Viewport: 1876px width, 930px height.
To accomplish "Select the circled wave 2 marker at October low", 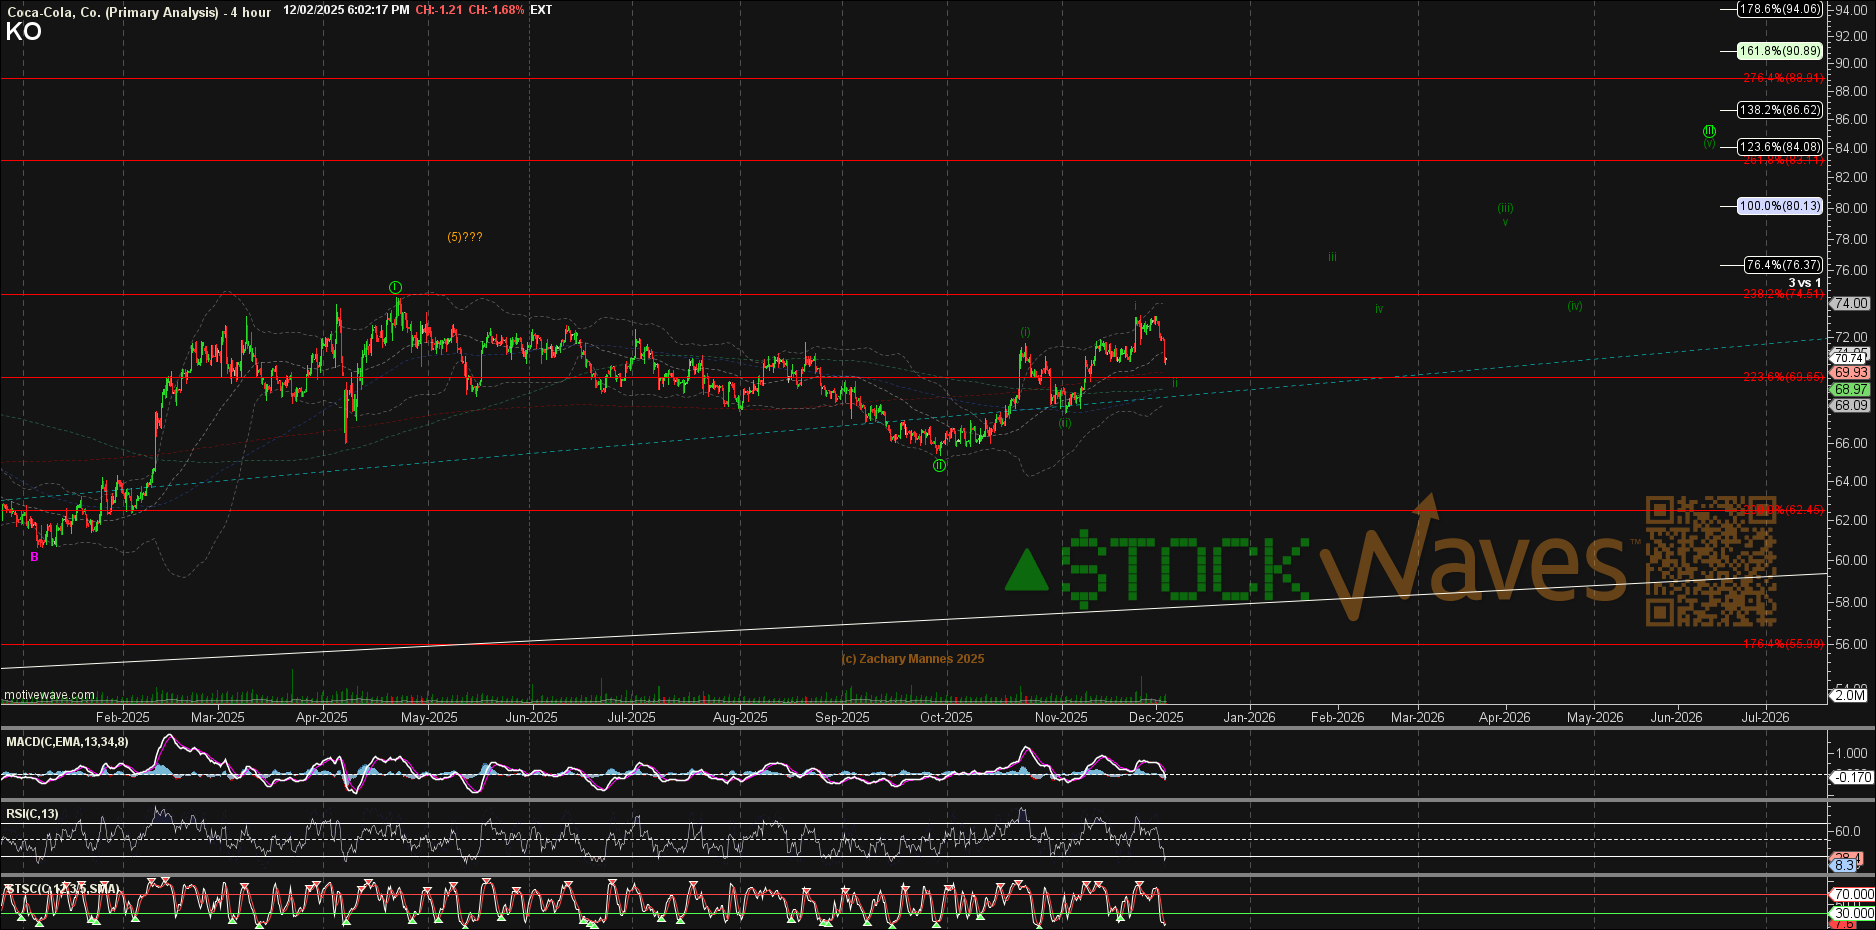I will (940, 466).
